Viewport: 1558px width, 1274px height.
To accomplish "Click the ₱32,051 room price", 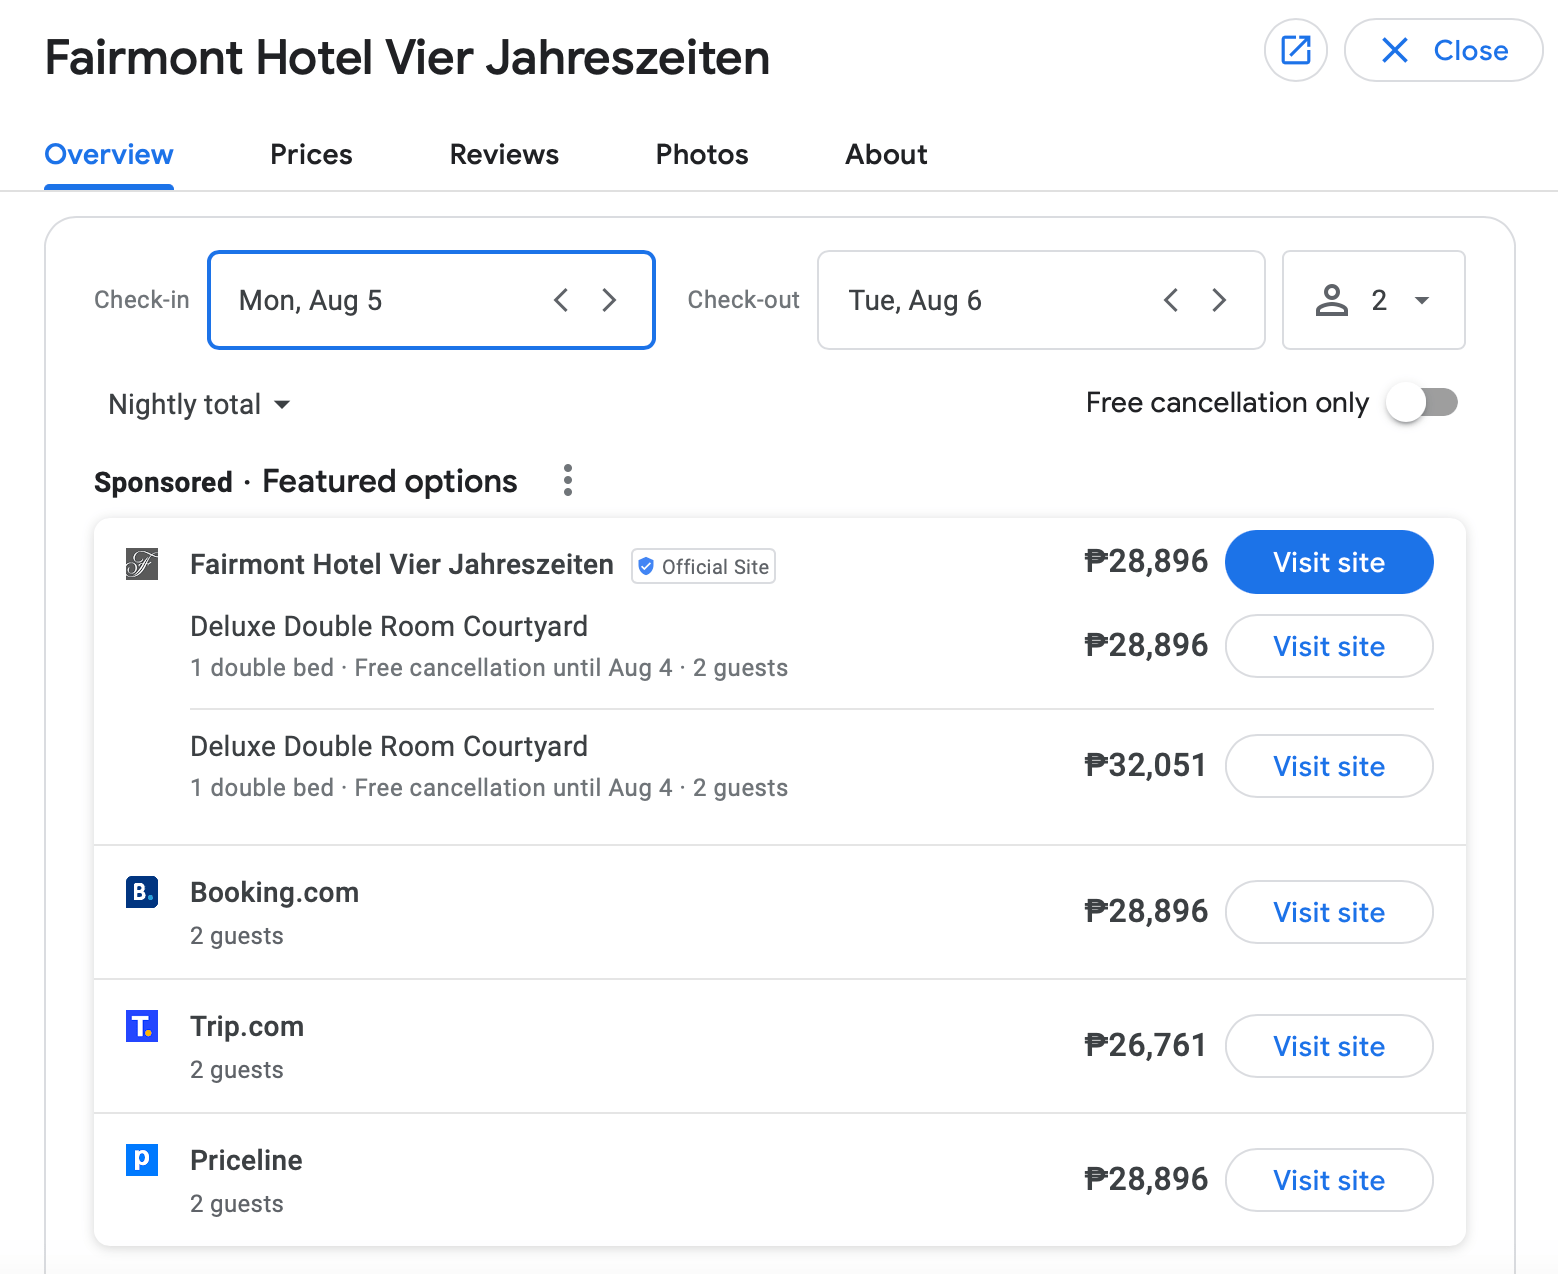I will coord(1146,765).
